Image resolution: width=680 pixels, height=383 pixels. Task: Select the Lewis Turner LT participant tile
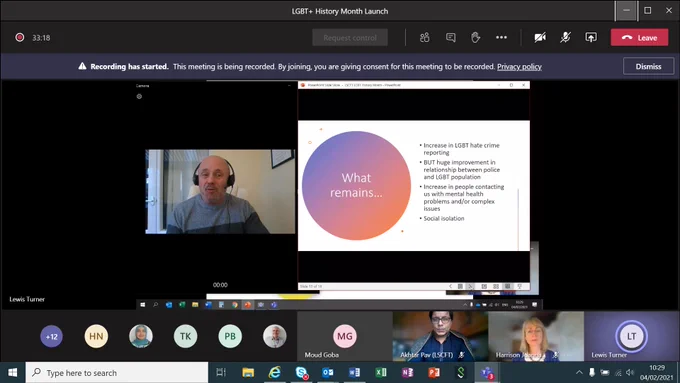[x=631, y=336]
